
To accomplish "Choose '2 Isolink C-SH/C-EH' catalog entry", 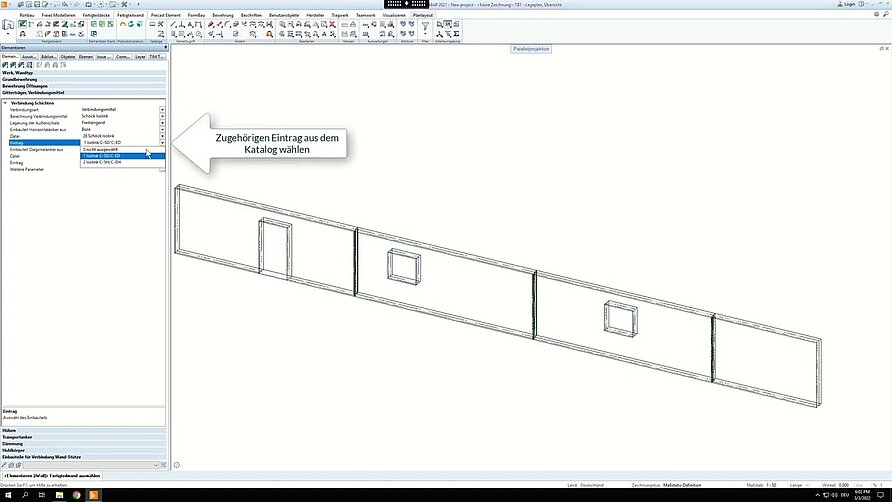I will click(102, 163).
